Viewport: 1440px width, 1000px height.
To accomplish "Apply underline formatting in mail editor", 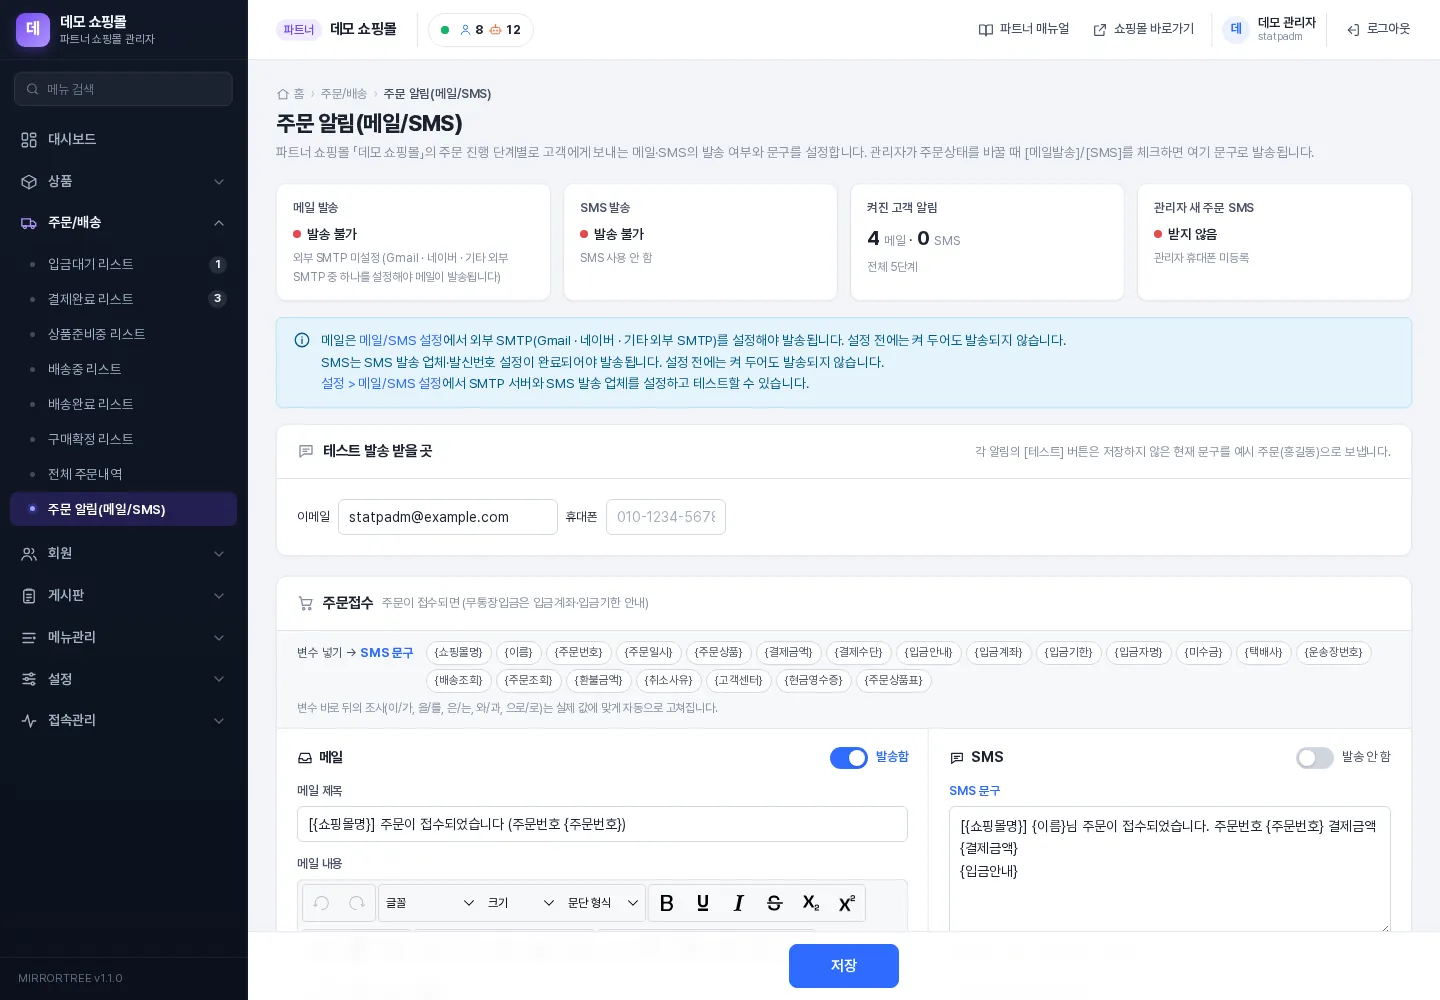I will [x=703, y=903].
